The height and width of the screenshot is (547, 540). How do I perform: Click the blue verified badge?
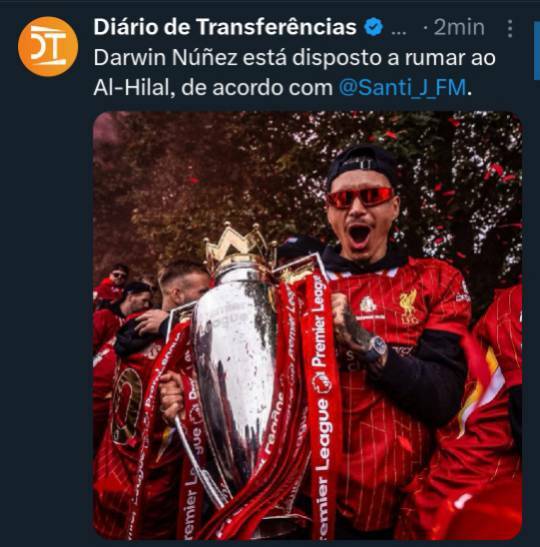(374, 27)
